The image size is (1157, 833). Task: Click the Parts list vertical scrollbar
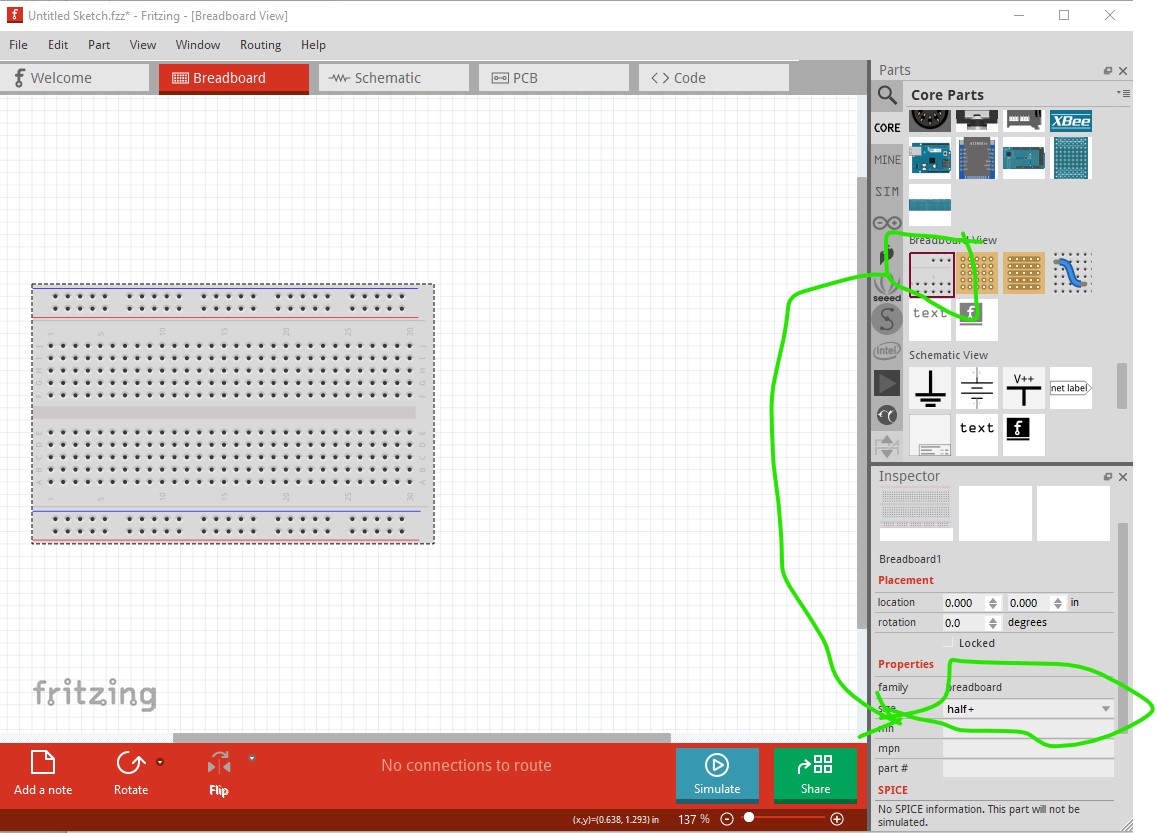(1122, 386)
